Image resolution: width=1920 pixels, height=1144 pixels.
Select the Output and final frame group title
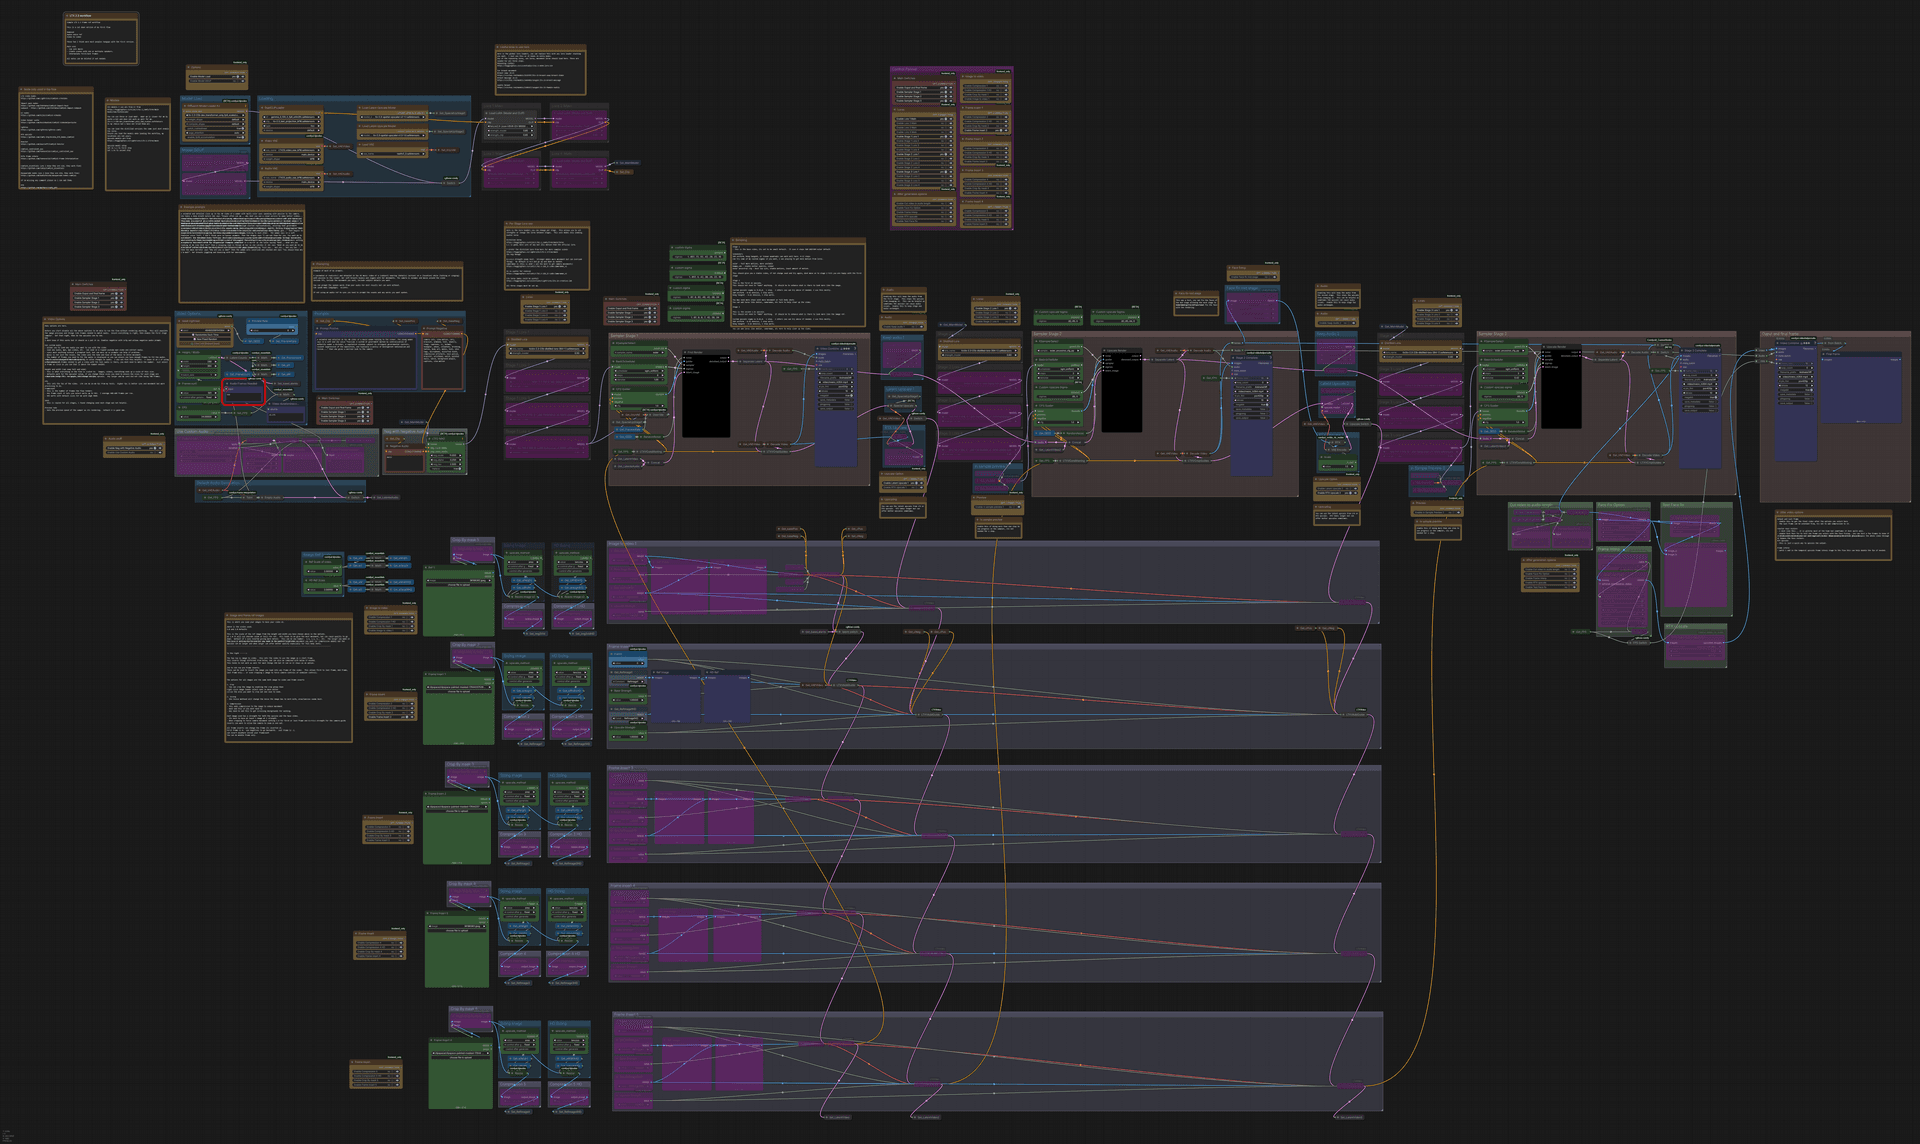[x=1780, y=334]
